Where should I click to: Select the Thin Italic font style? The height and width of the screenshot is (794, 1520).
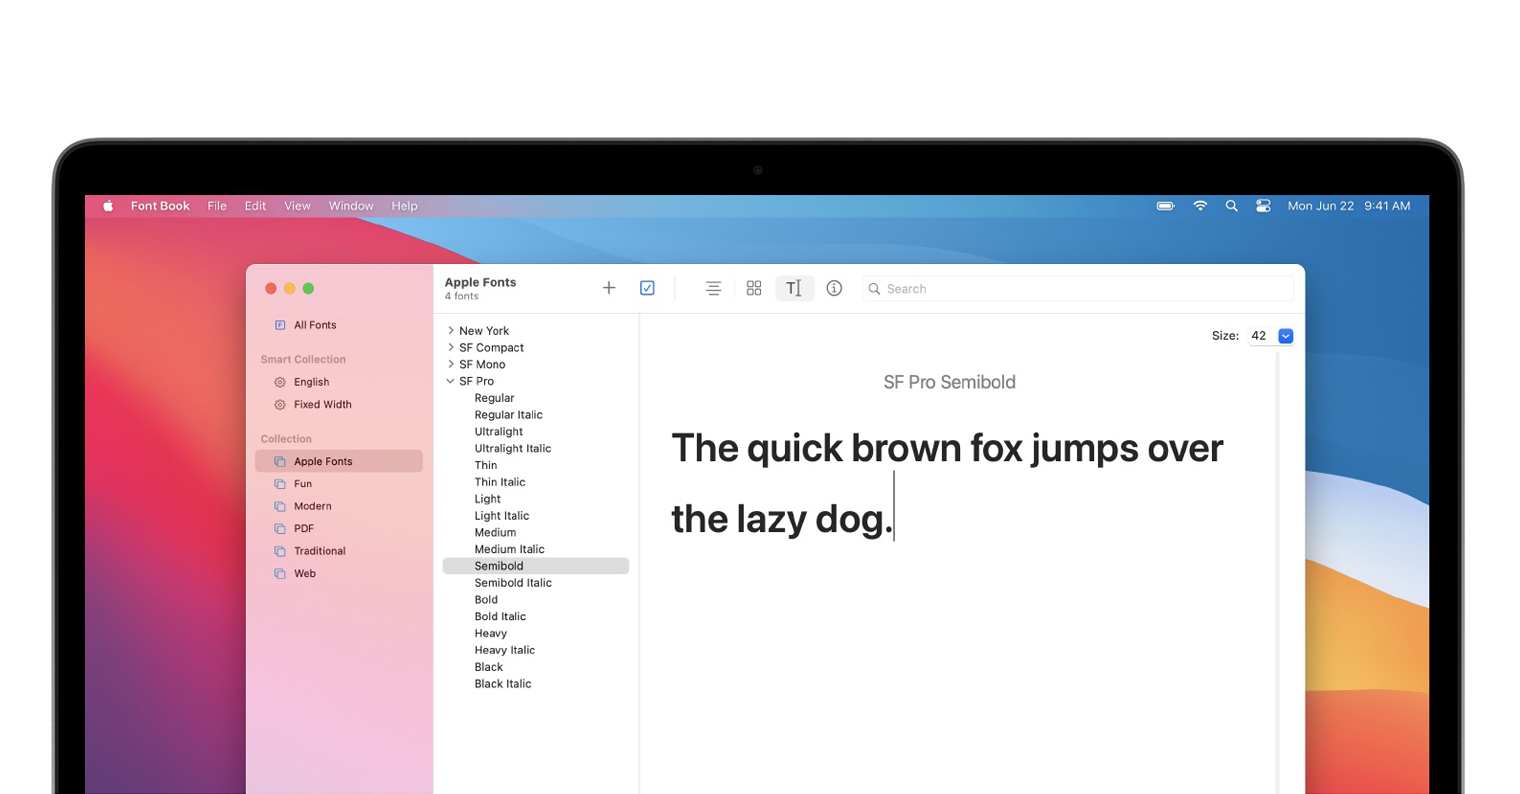tap(499, 482)
